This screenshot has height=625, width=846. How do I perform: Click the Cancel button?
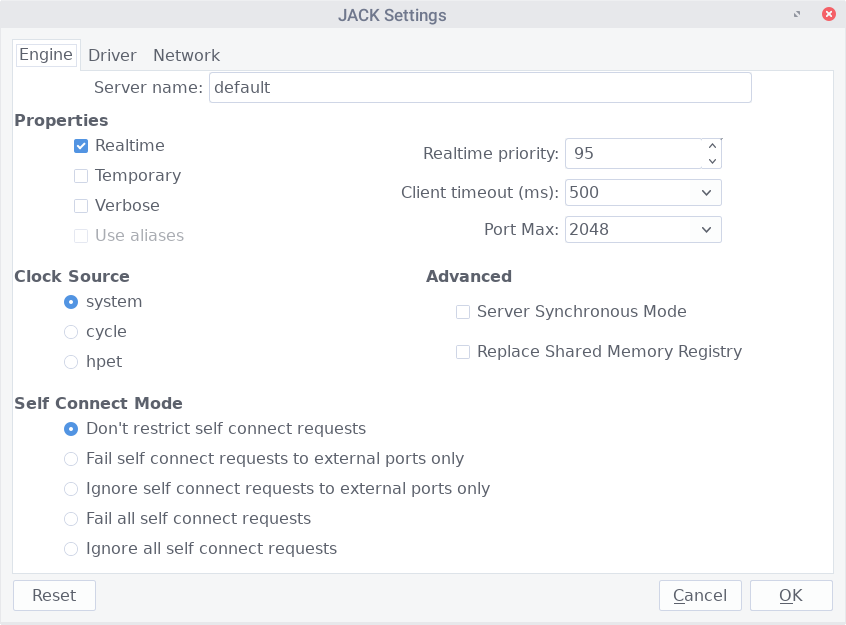(700, 595)
